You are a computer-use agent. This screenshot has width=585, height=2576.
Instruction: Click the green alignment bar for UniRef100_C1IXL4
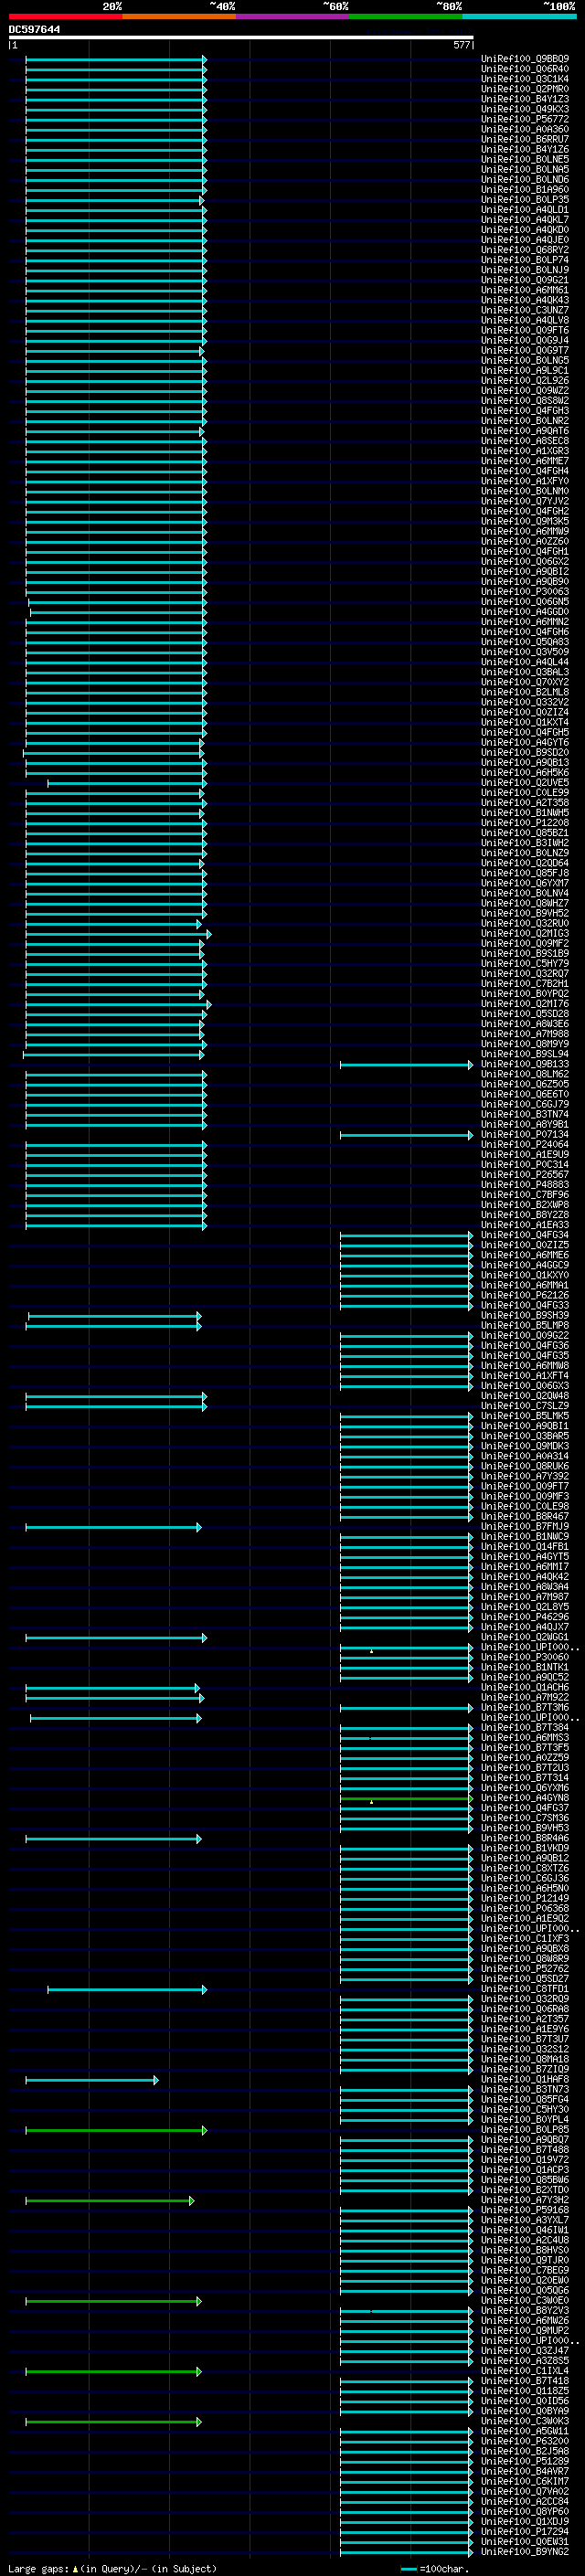[113, 2372]
